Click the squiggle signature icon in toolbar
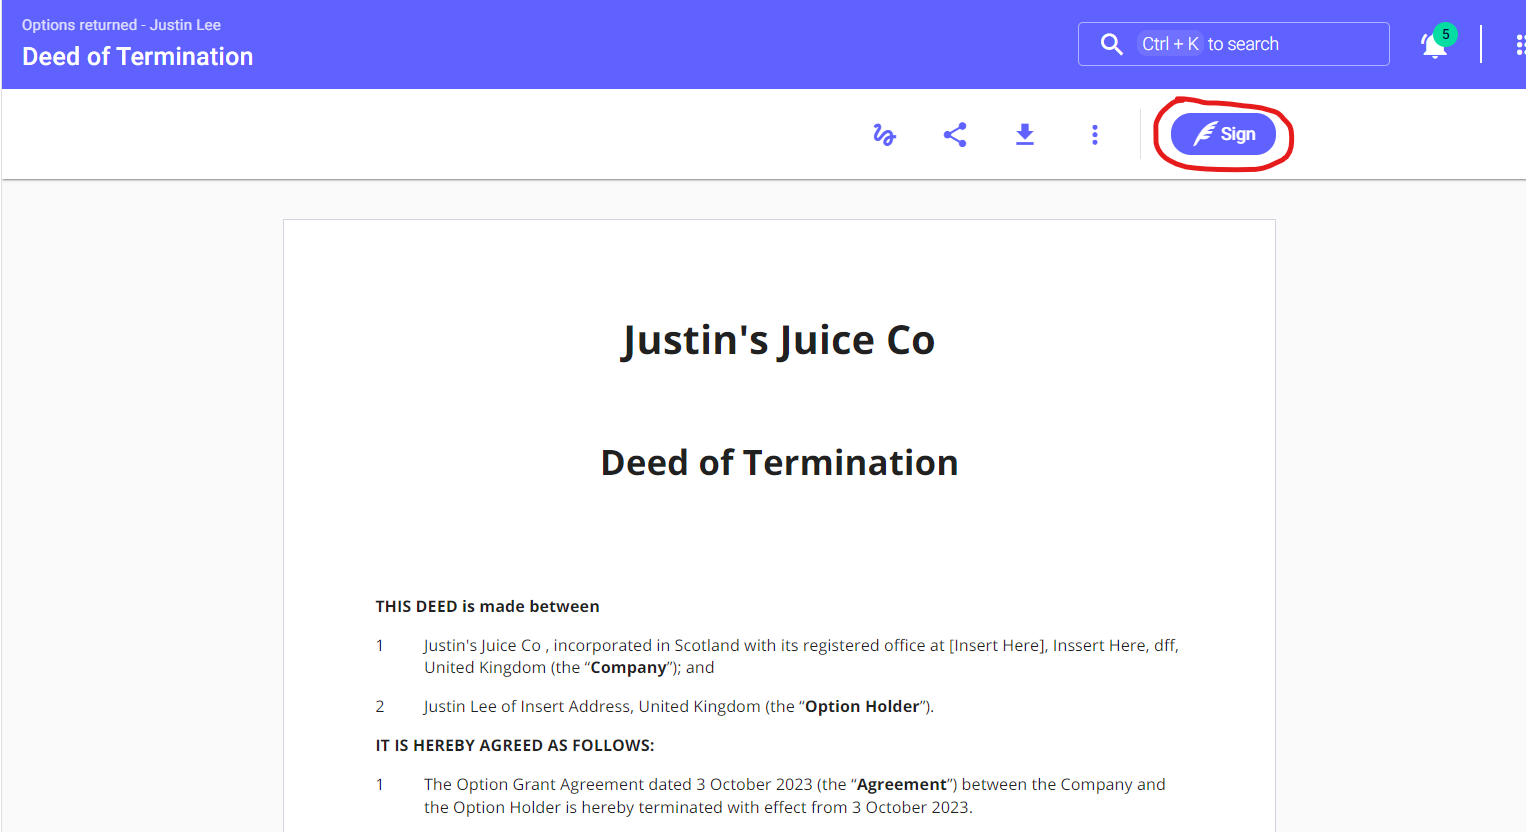The width and height of the screenshot is (1526, 832). point(884,135)
